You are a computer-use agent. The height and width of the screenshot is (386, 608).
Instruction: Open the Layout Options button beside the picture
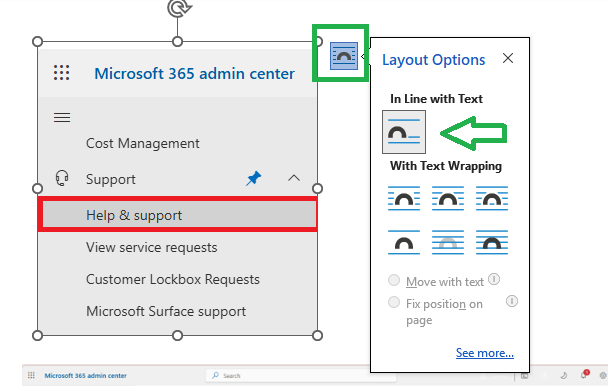pyautogui.click(x=344, y=56)
